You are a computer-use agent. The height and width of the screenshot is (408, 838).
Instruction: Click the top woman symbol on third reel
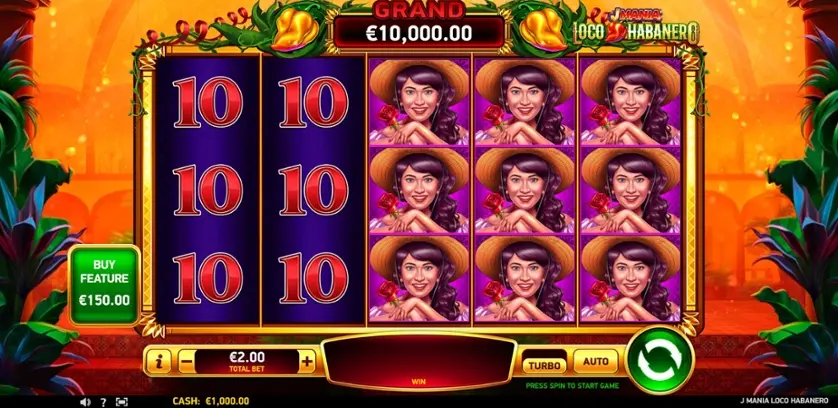419,102
